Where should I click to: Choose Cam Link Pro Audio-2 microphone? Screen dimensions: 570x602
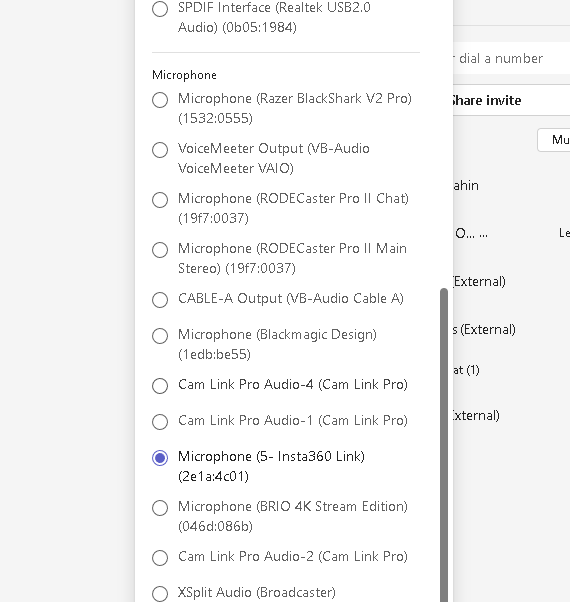[160, 558]
